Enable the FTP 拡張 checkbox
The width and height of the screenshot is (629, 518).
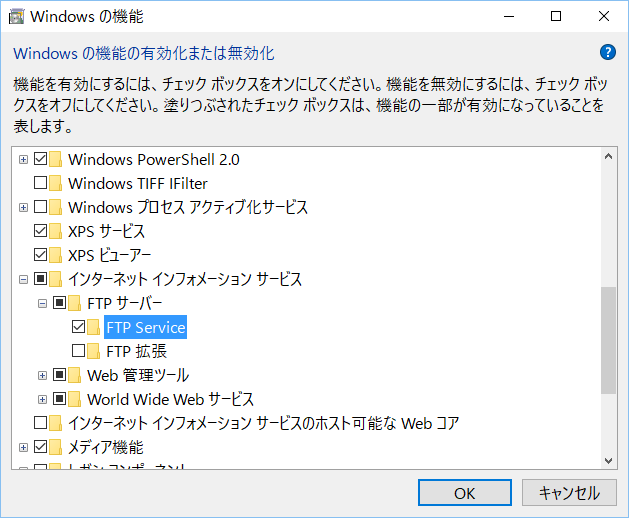pos(79,351)
